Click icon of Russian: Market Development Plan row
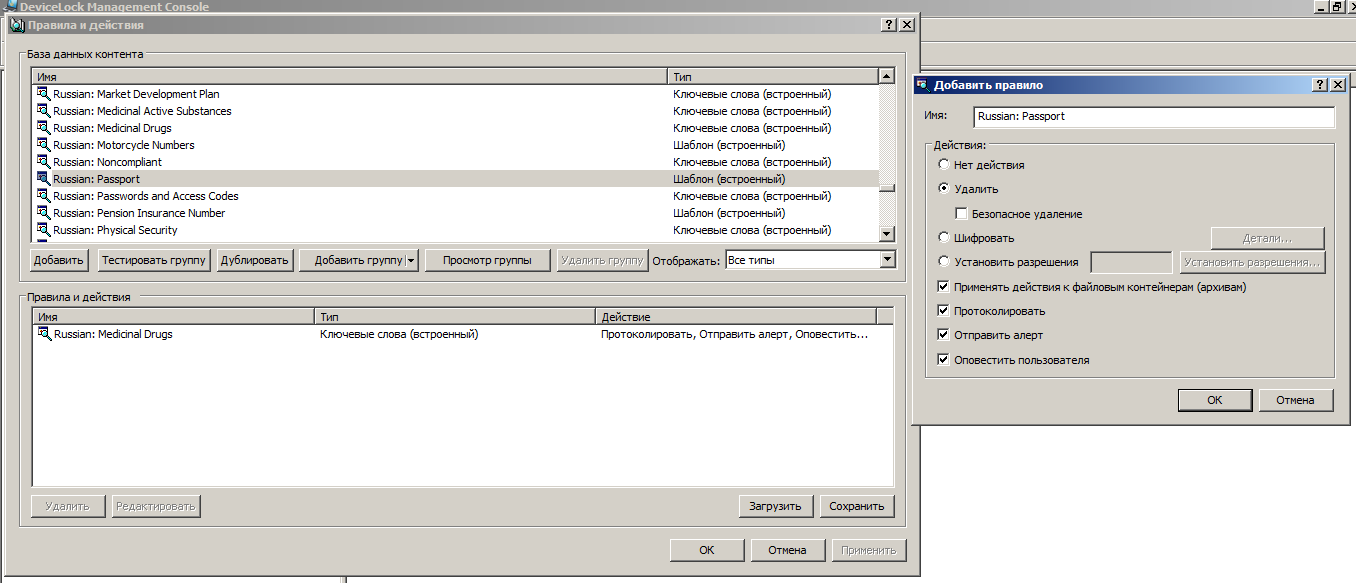The width and height of the screenshot is (1356, 583). (x=43, y=94)
